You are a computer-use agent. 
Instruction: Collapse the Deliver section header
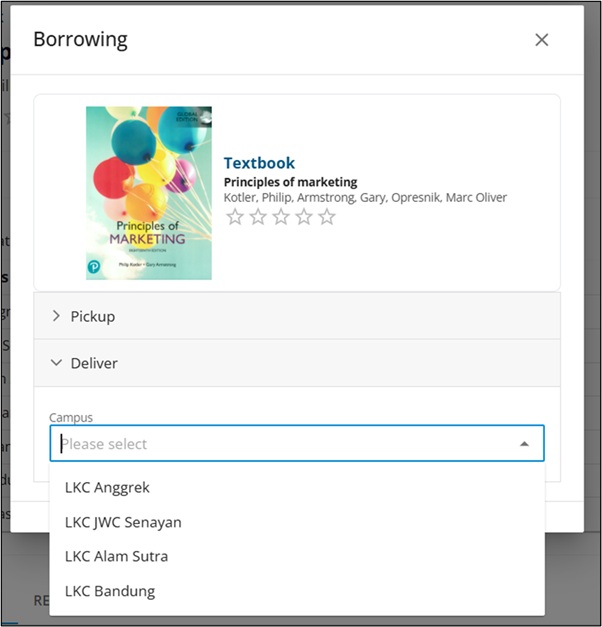[296, 363]
